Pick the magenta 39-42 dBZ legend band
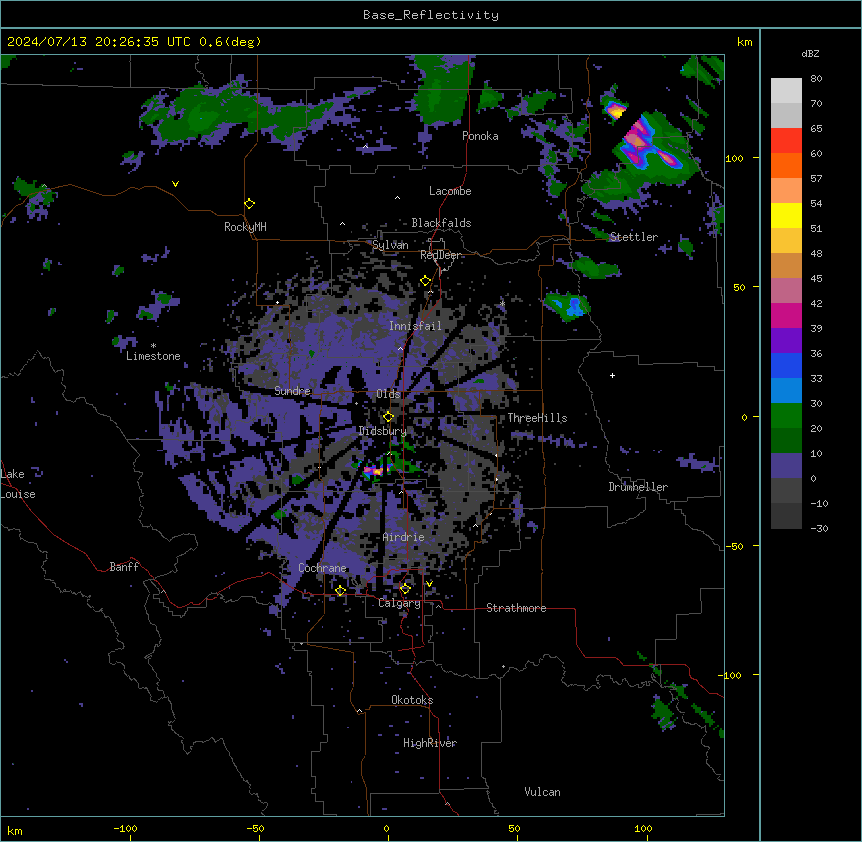862x842 pixels. coord(786,315)
